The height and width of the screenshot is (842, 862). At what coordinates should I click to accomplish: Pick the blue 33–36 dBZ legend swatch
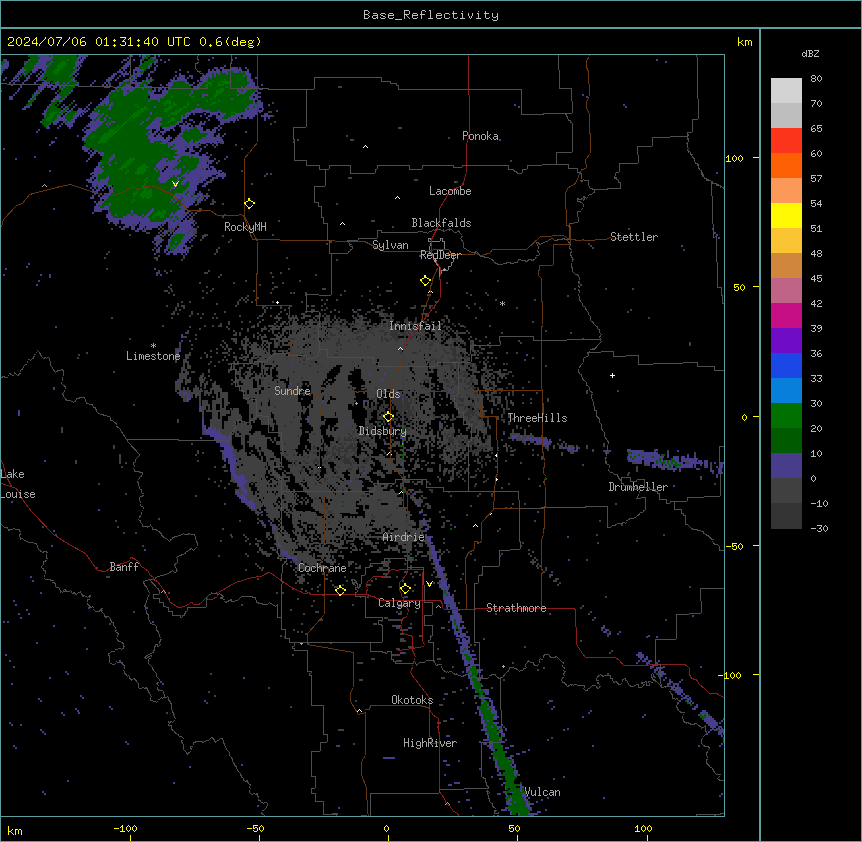pos(786,365)
